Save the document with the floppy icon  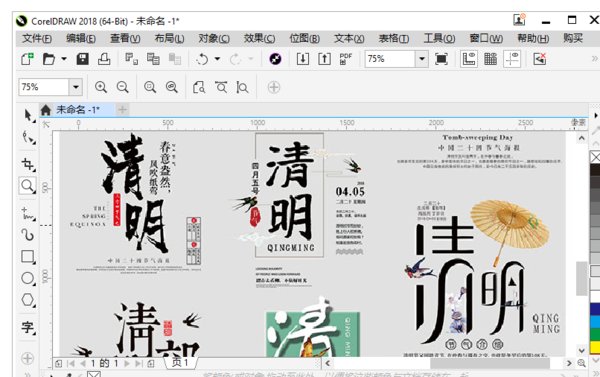tap(82, 59)
